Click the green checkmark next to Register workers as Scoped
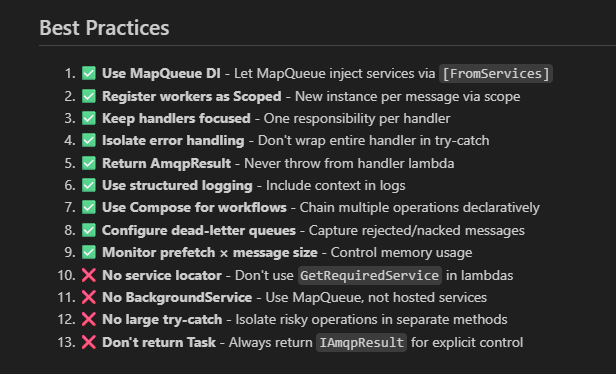Screen dimensions: 616x374 pos(89,96)
